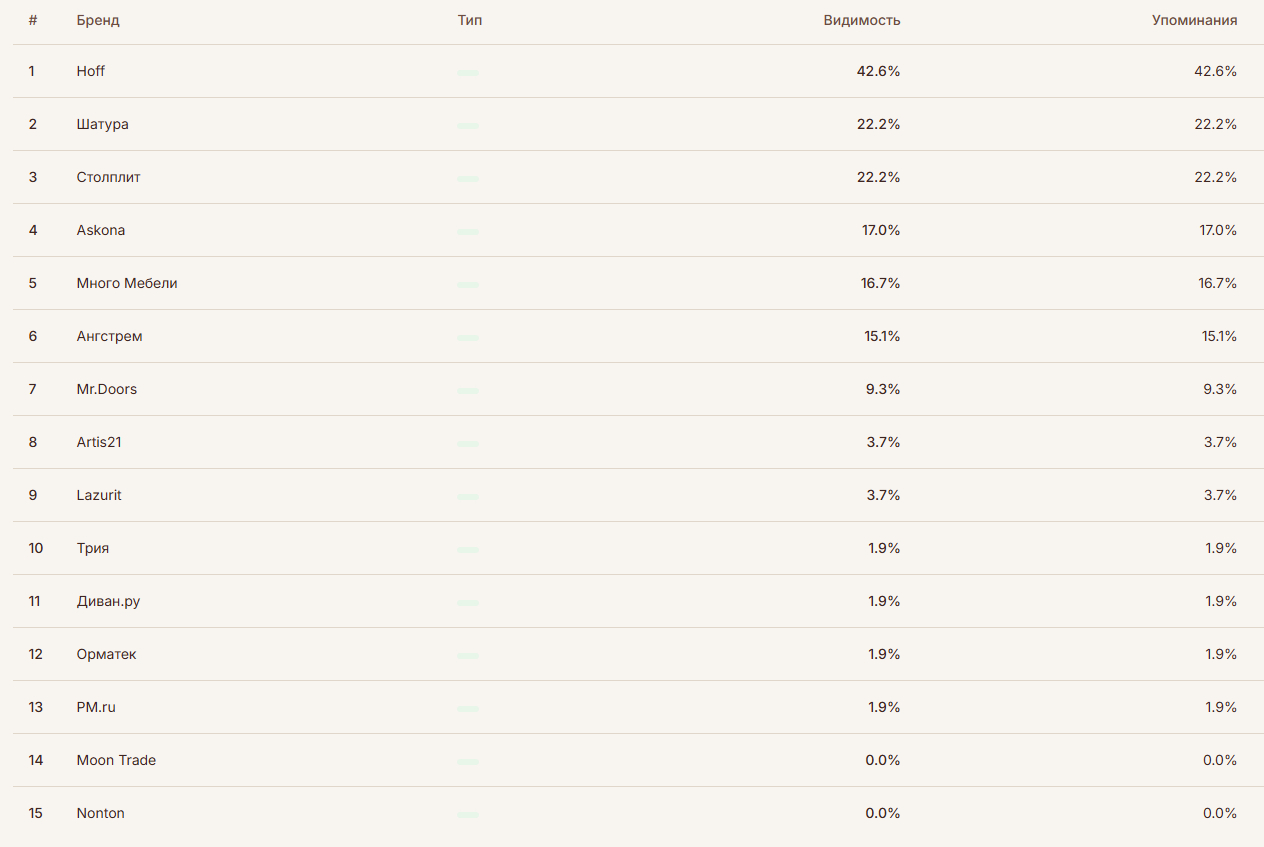Click the Hoff brand name
Image resolution: width=1264 pixels, height=847 pixels.
point(91,71)
